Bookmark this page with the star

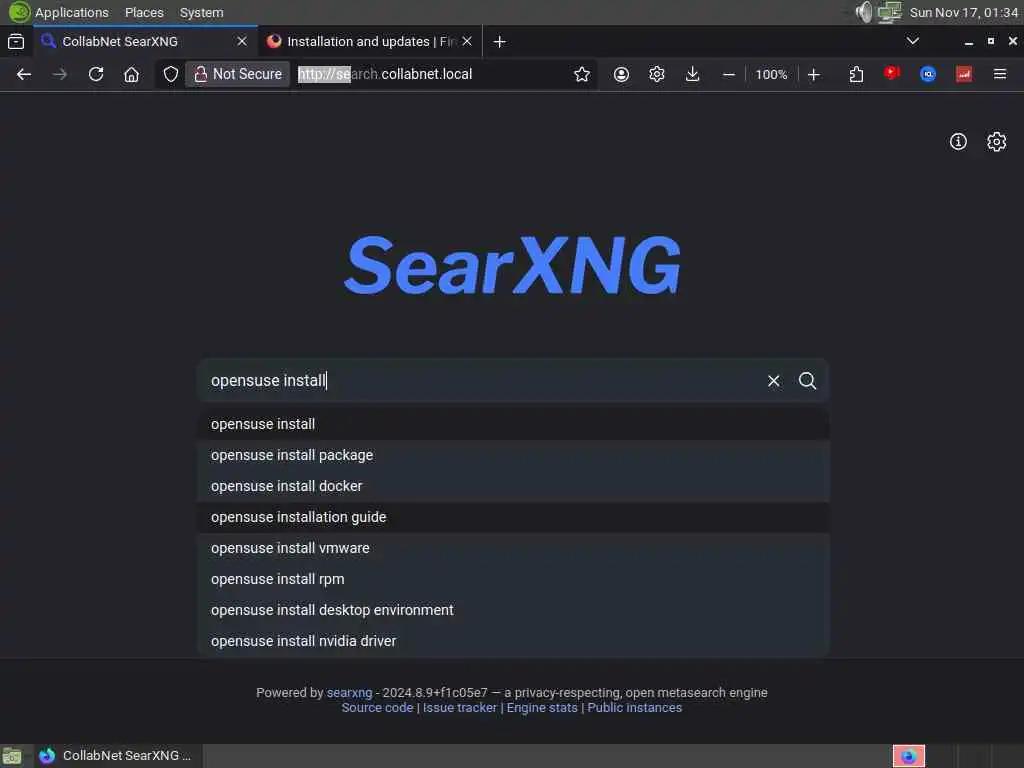click(582, 74)
